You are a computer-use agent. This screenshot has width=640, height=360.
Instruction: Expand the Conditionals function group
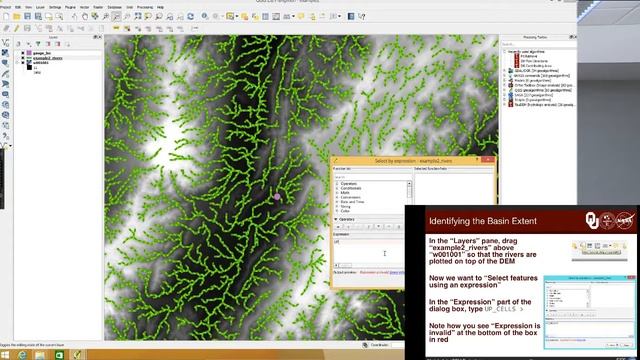[337, 188]
